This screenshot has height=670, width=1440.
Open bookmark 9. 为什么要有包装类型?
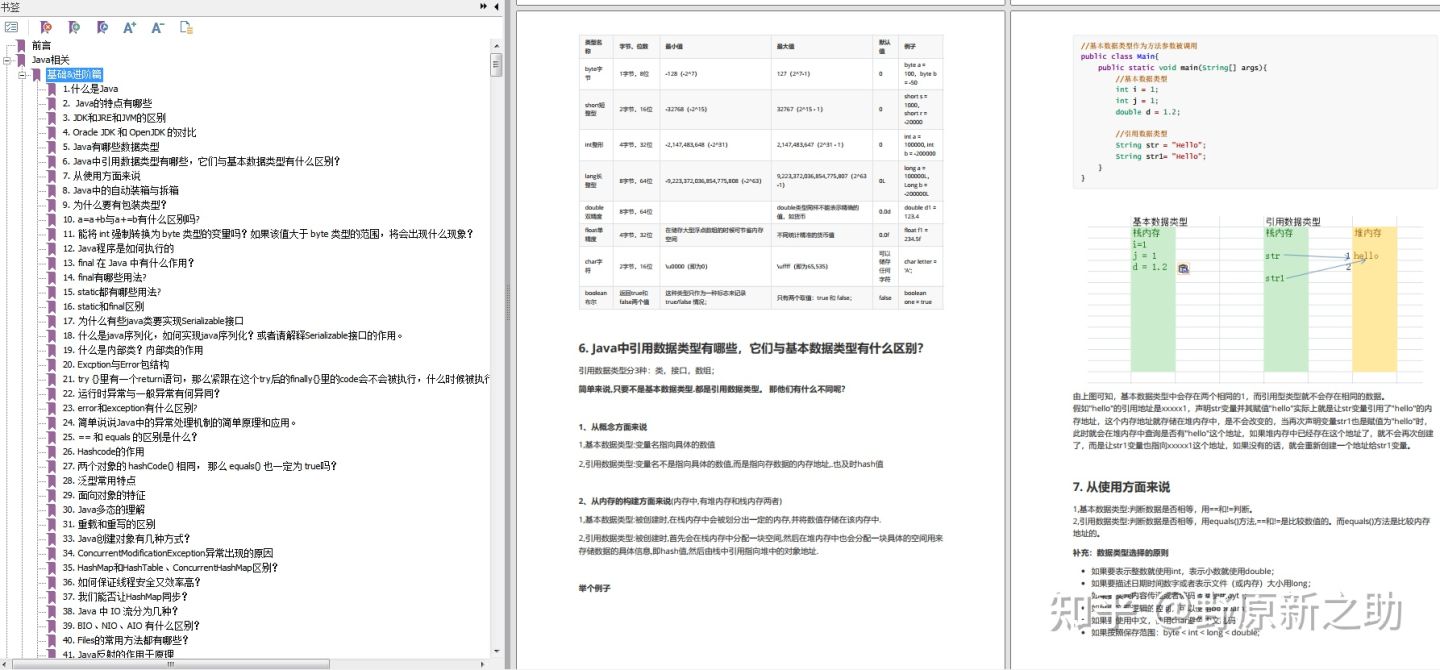[x=114, y=205]
